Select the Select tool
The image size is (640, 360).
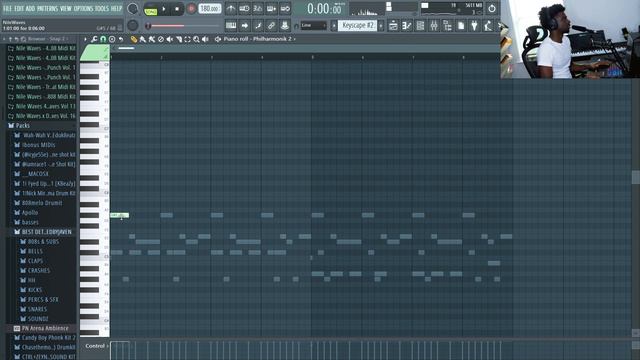click(x=187, y=39)
